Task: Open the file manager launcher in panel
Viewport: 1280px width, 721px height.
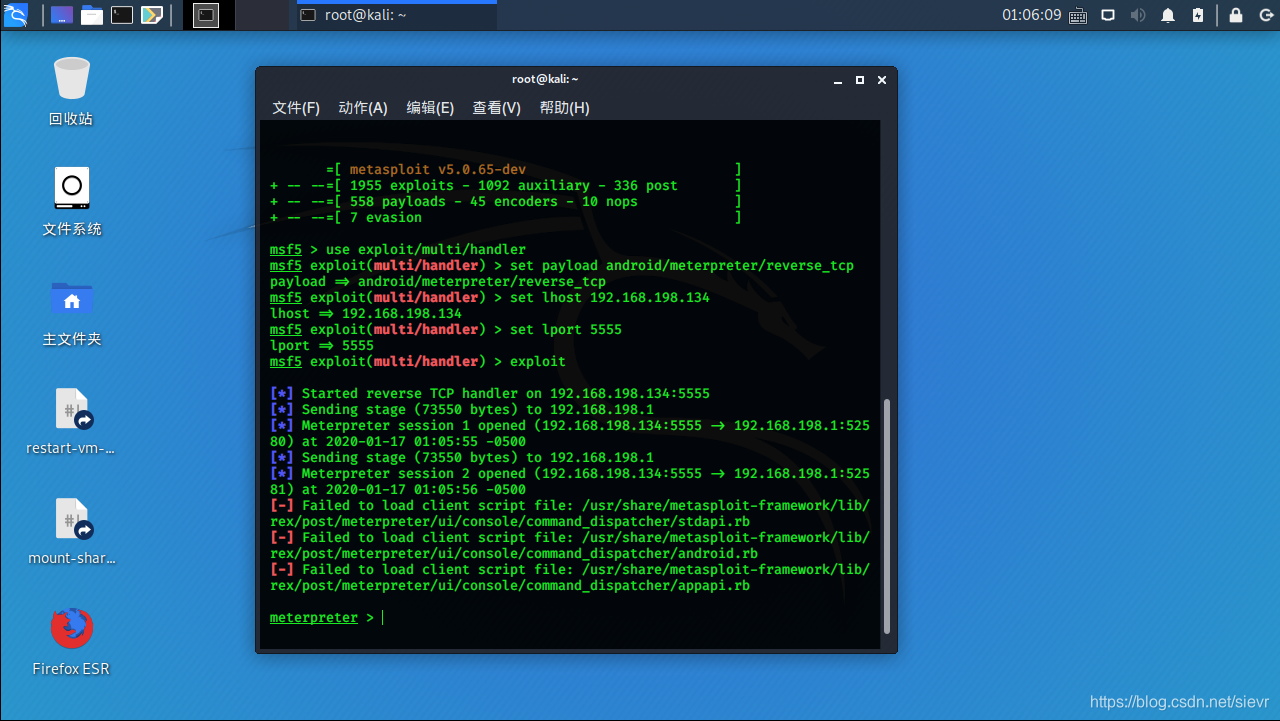Action: tap(92, 15)
